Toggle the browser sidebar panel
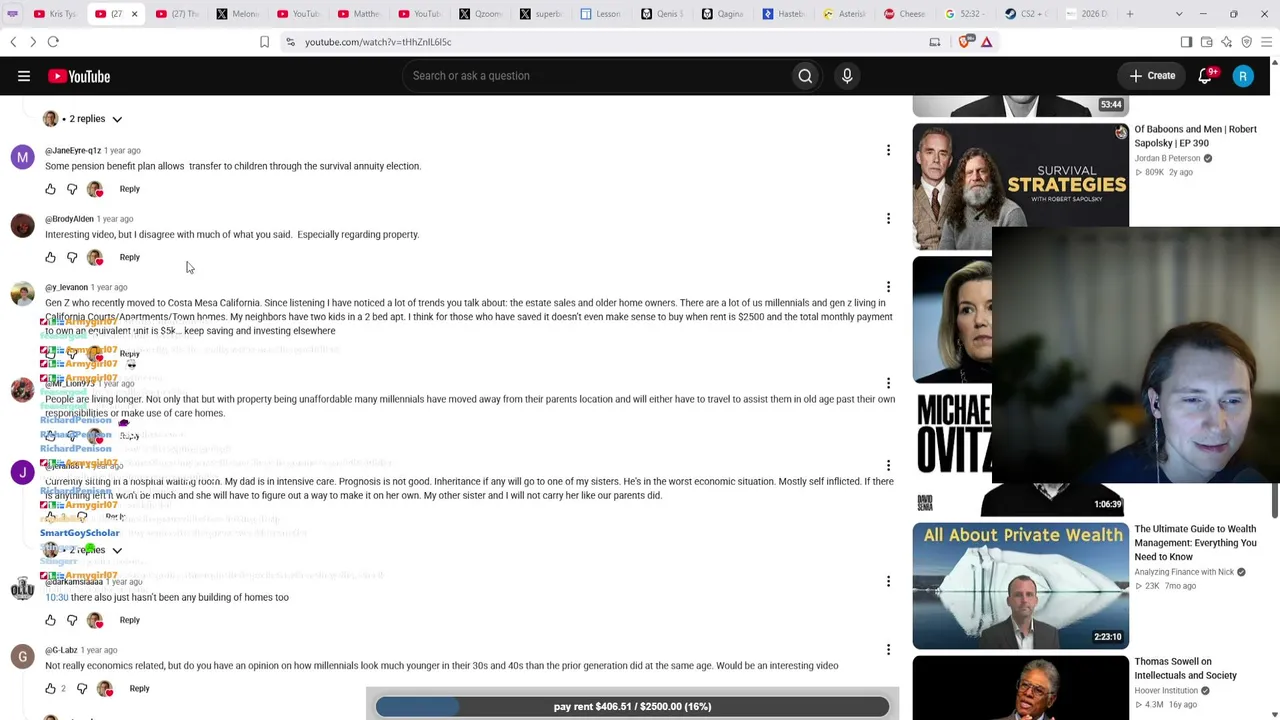This screenshot has height=720, width=1280. point(1186,42)
